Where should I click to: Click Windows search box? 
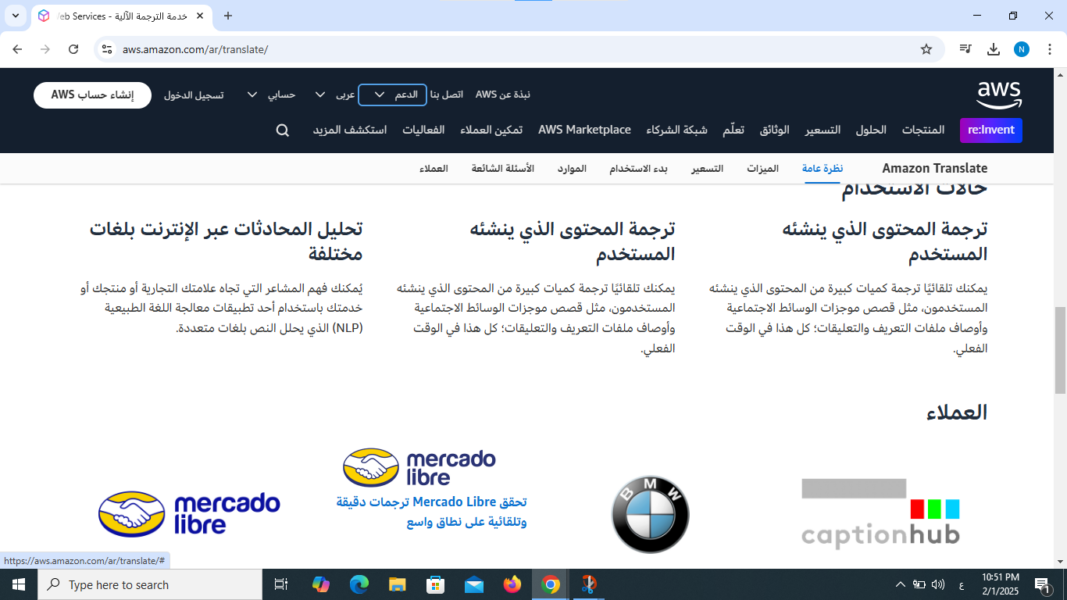pyautogui.click(x=150, y=584)
